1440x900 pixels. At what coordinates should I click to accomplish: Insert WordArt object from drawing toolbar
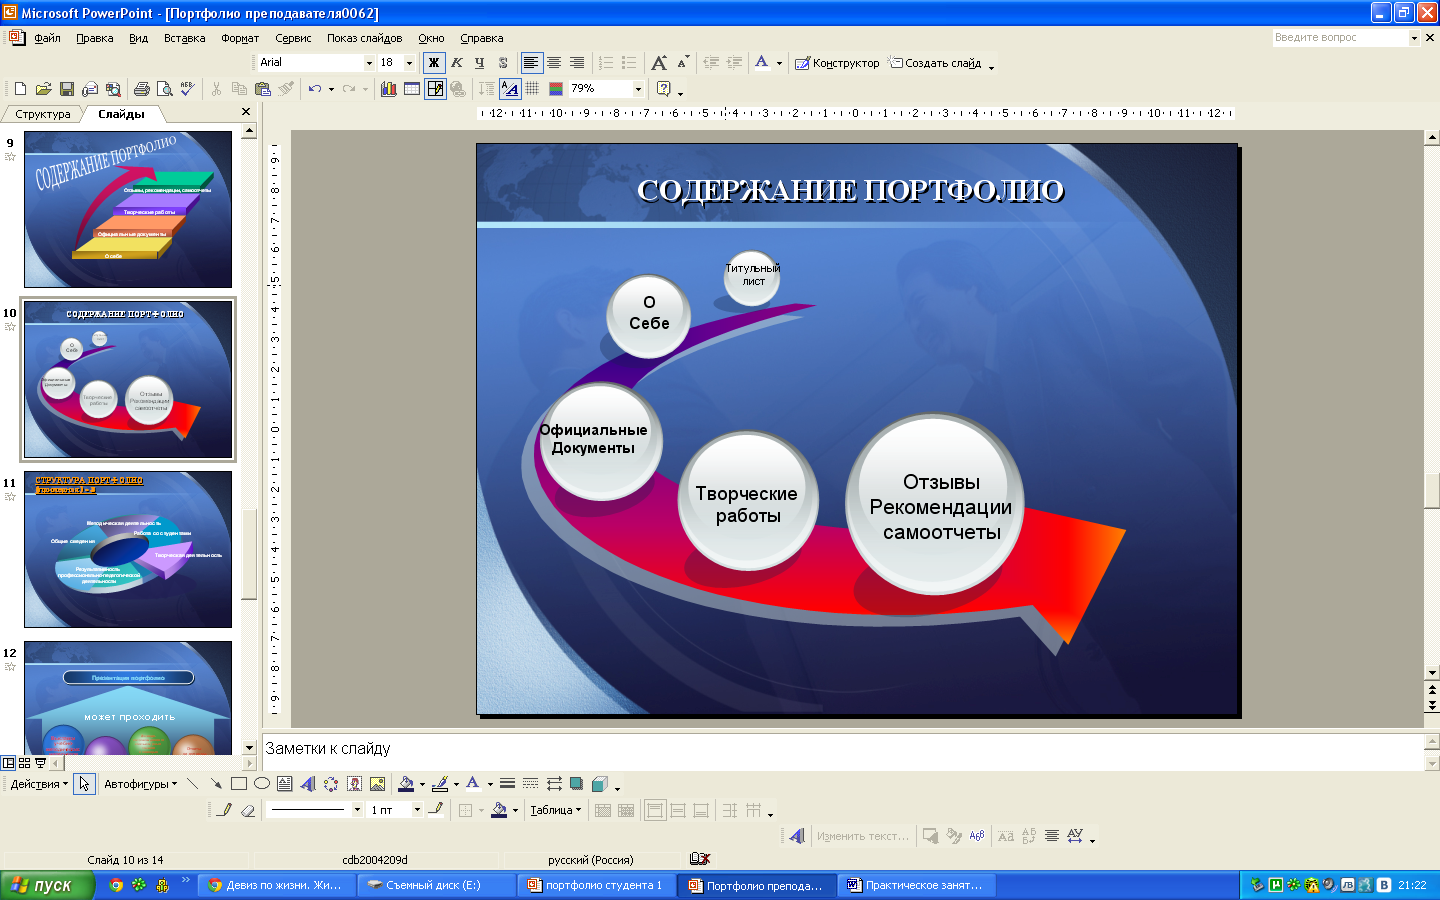[308, 784]
